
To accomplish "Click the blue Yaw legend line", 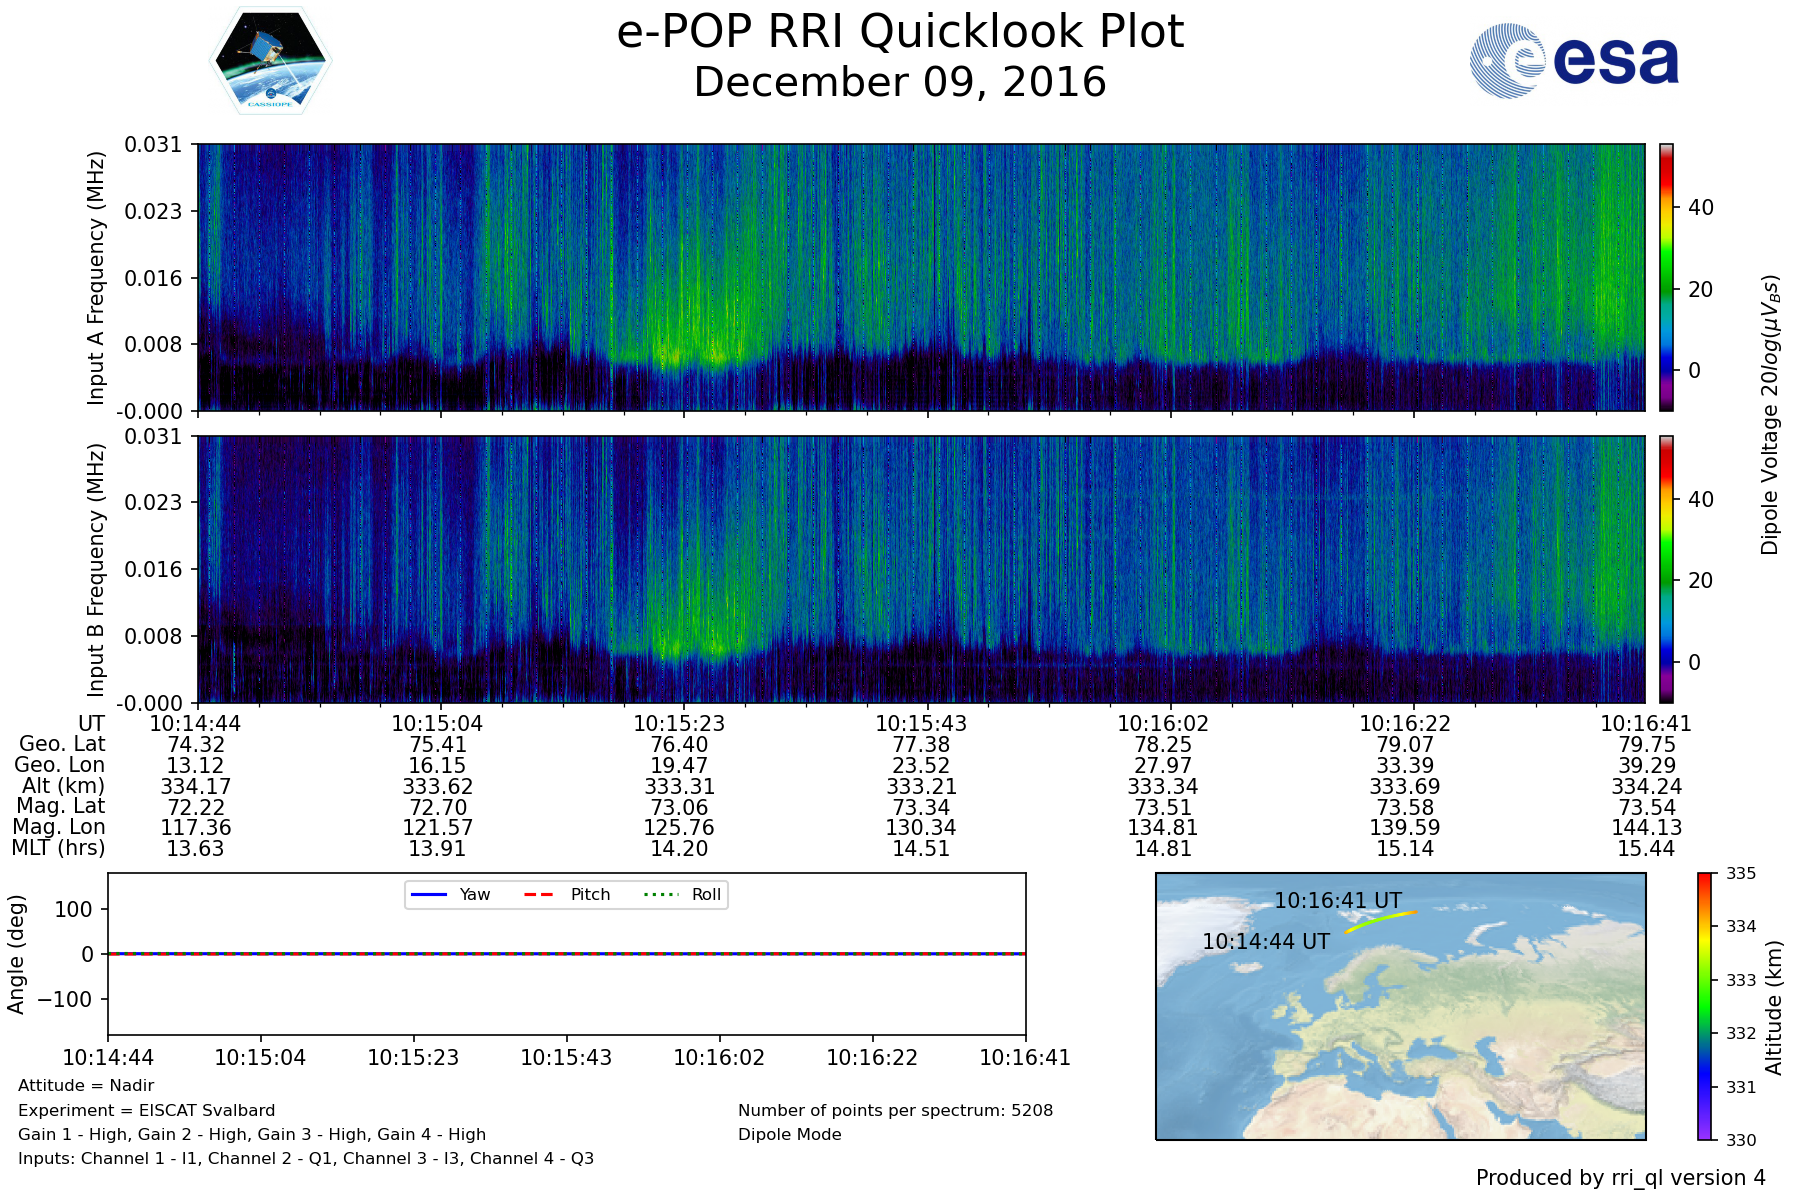I will [x=429, y=894].
